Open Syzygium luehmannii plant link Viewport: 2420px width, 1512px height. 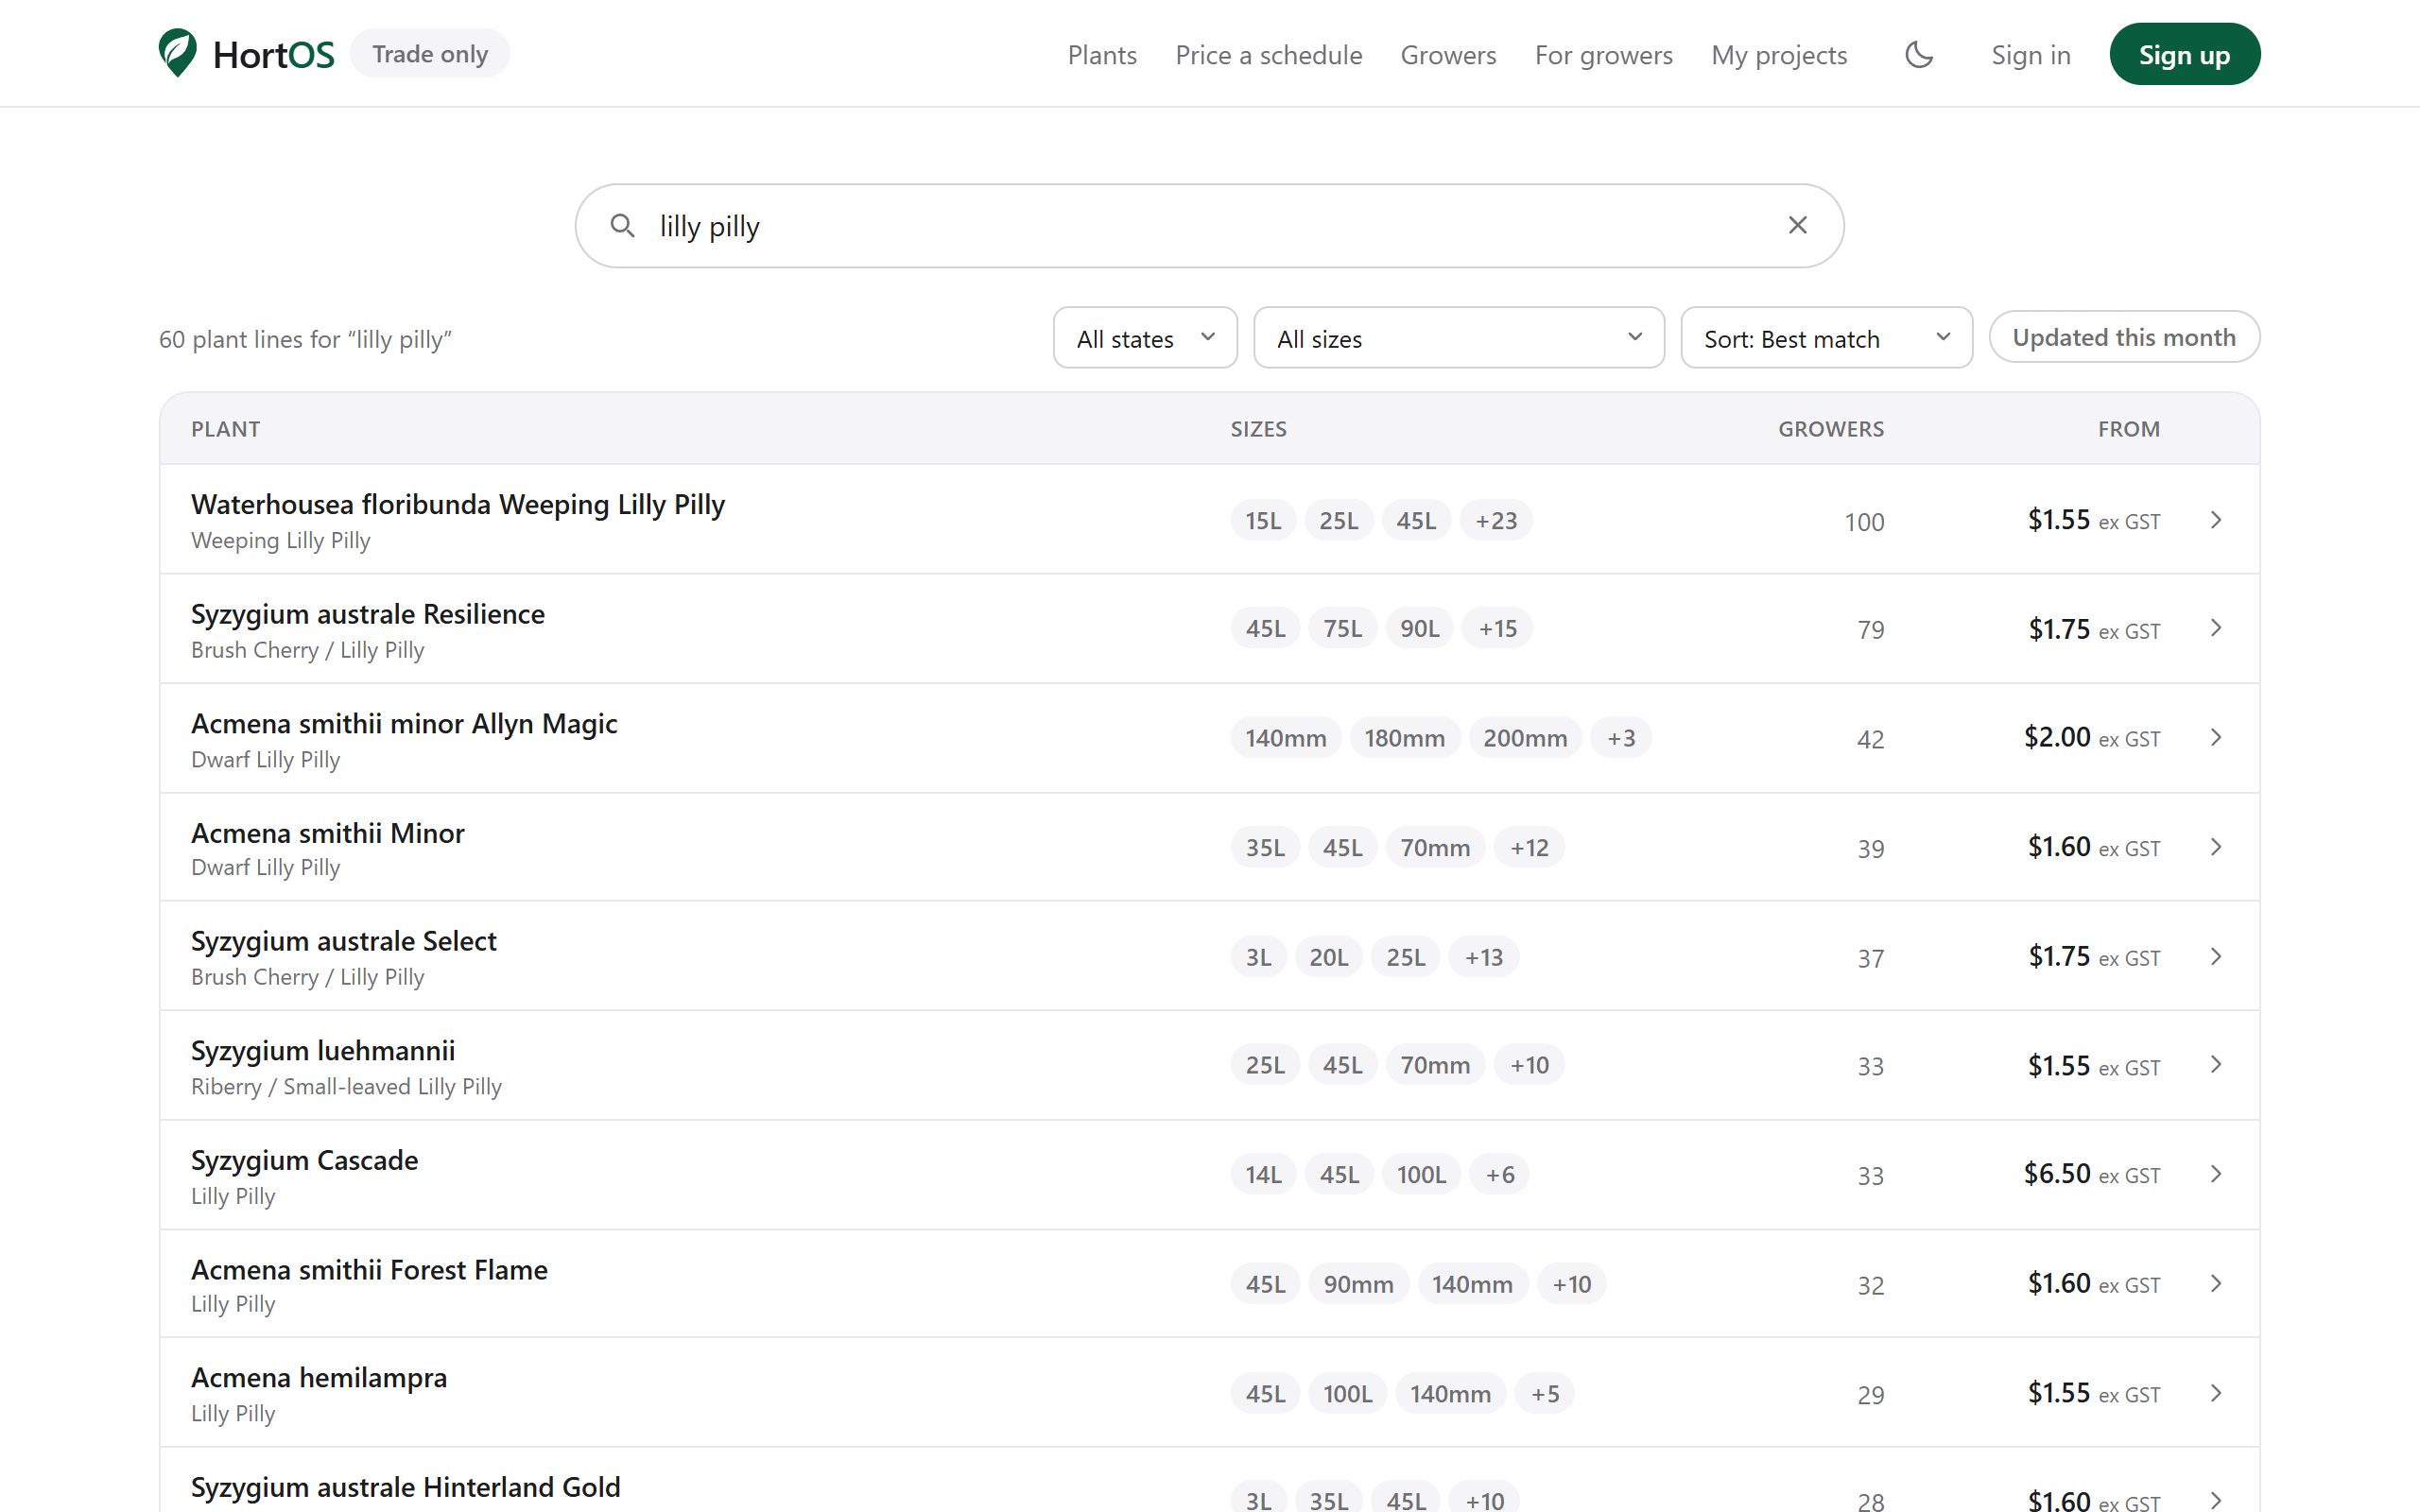pos(322,1050)
